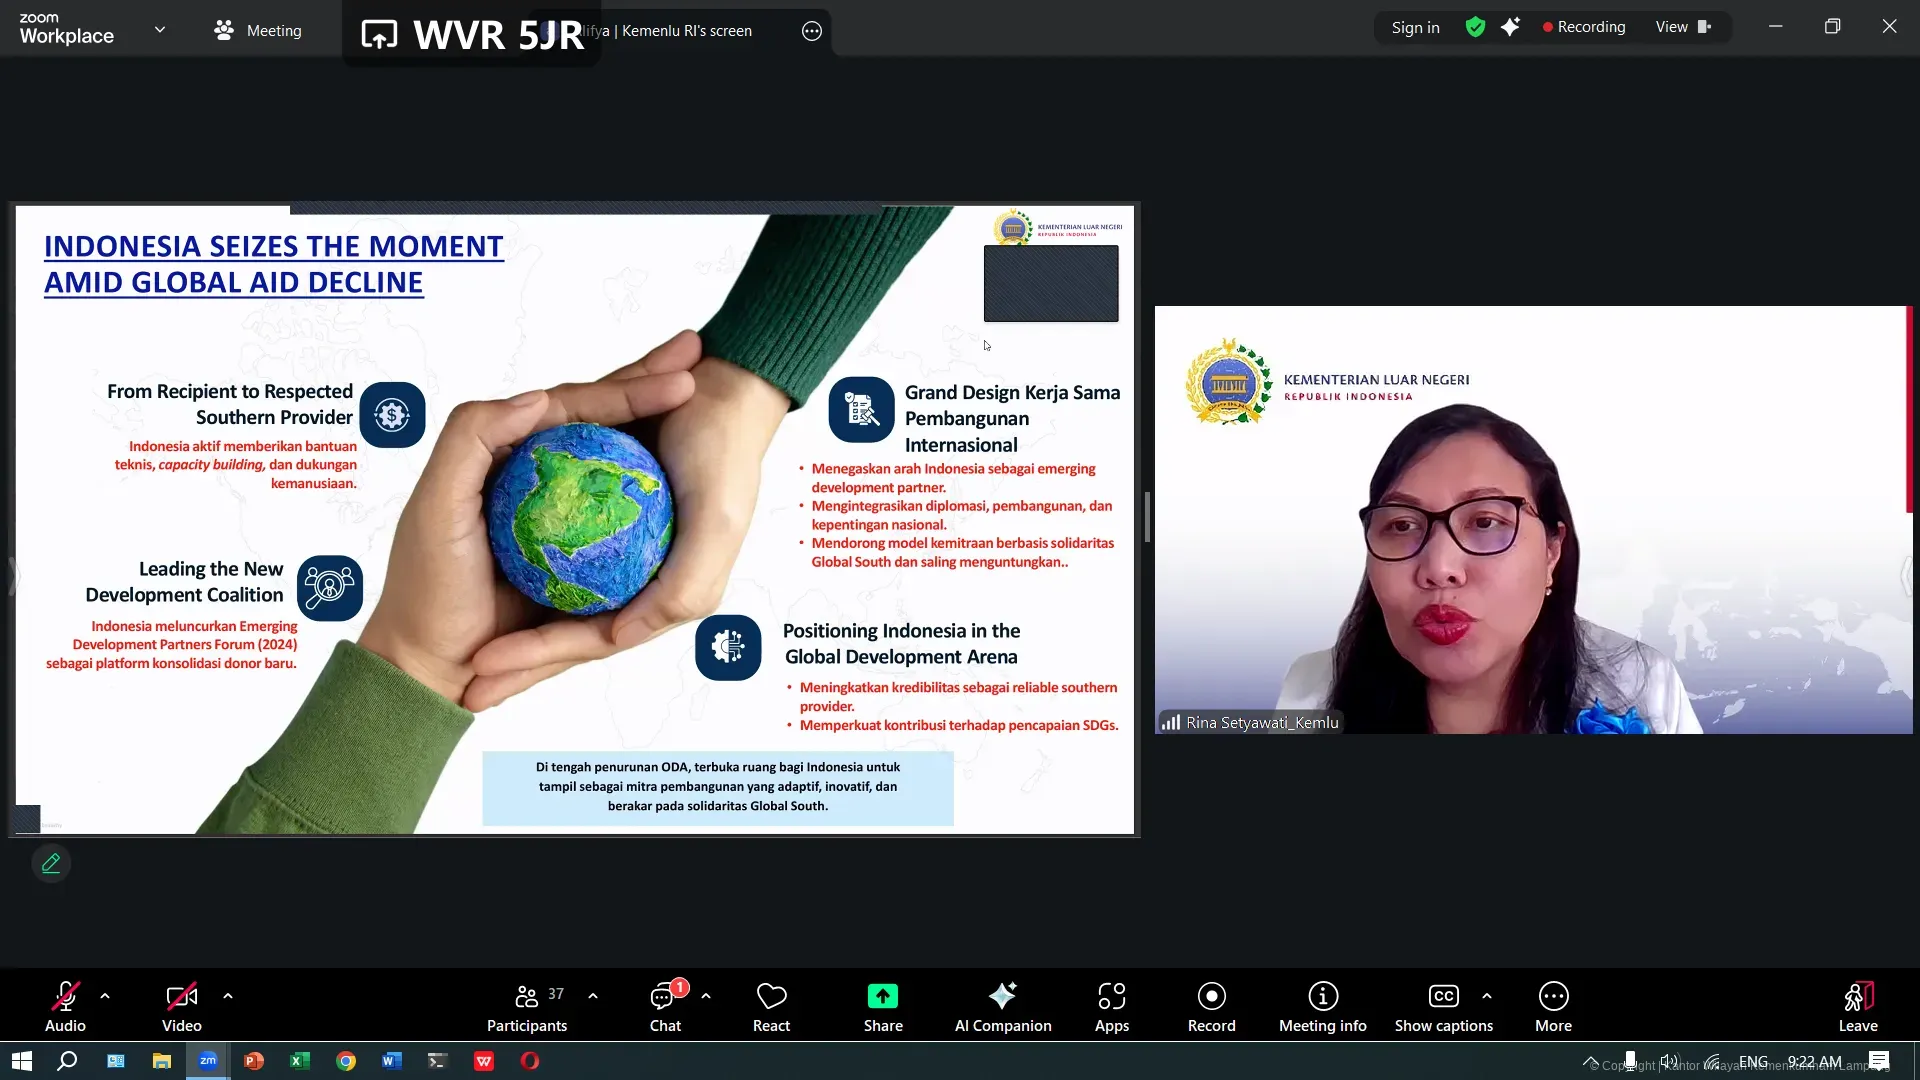The image size is (1920, 1080).
Task: Toggle Show captions on
Action: point(1443,1006)
